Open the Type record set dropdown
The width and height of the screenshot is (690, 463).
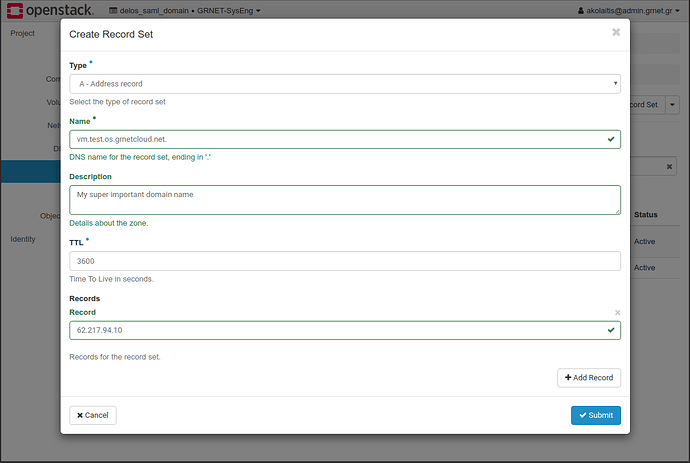(x=344, y=84)
